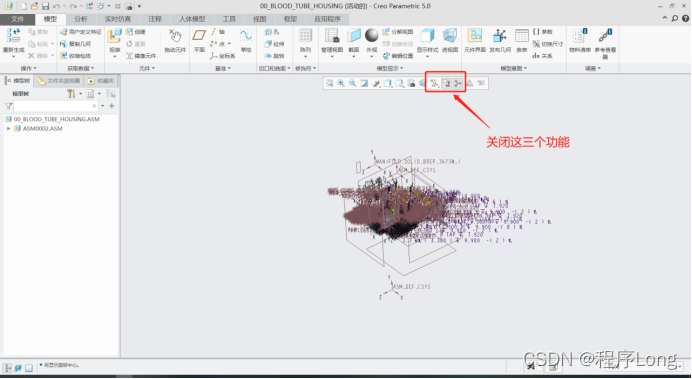Click the 元件界面 (Component Interface) icon
Image resolution: width=692 pixels, height=379 pixels.
tap(475, 36)
